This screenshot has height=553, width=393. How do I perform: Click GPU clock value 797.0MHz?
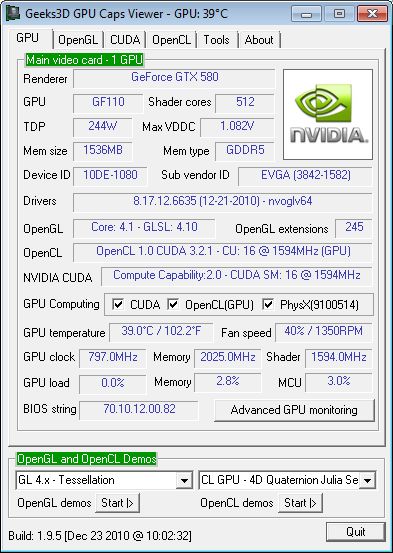click(113, 358)
